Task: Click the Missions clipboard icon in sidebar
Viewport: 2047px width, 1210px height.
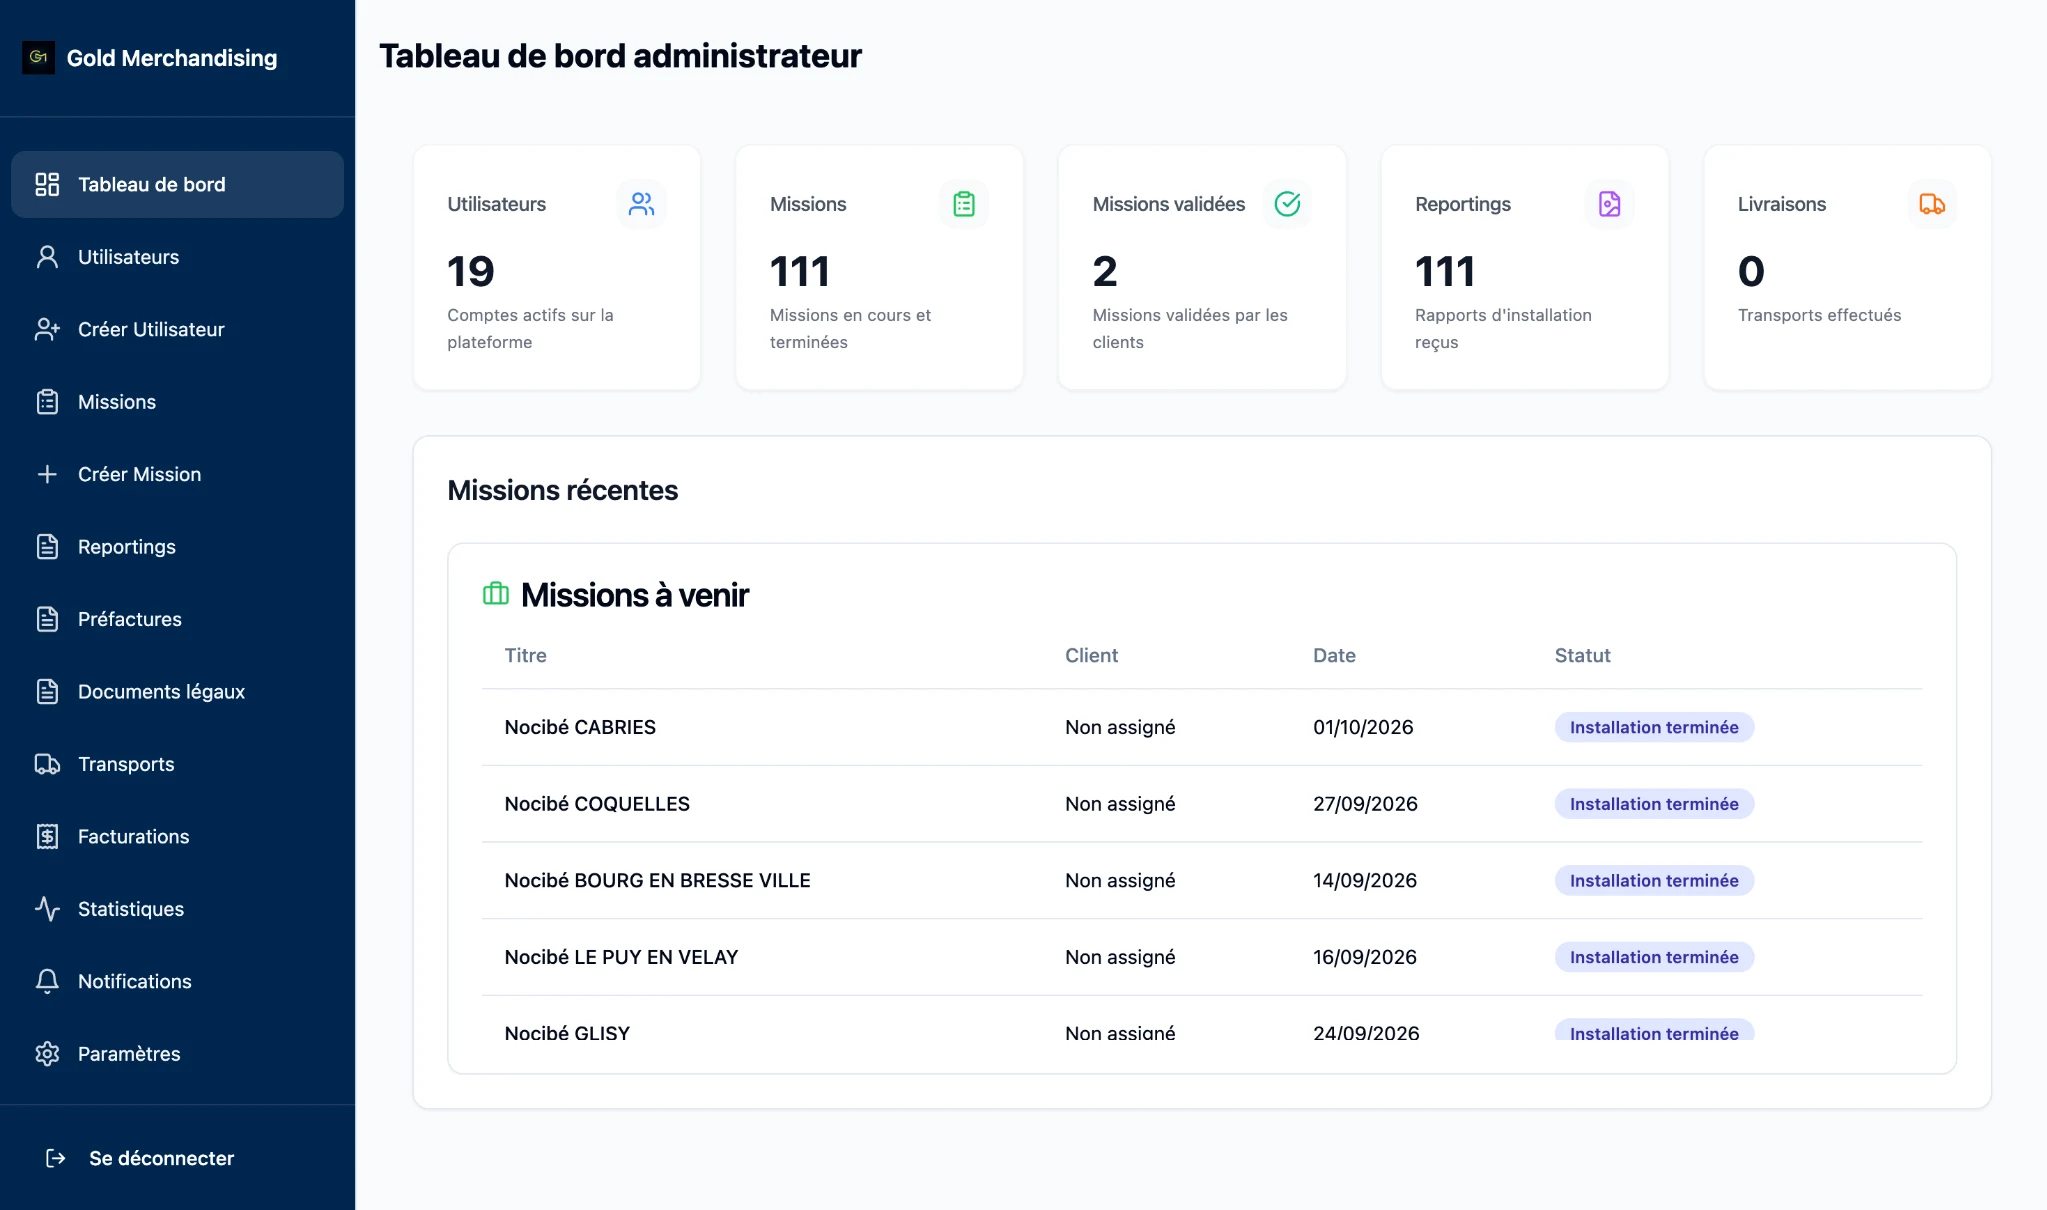Action: [47, 402]
